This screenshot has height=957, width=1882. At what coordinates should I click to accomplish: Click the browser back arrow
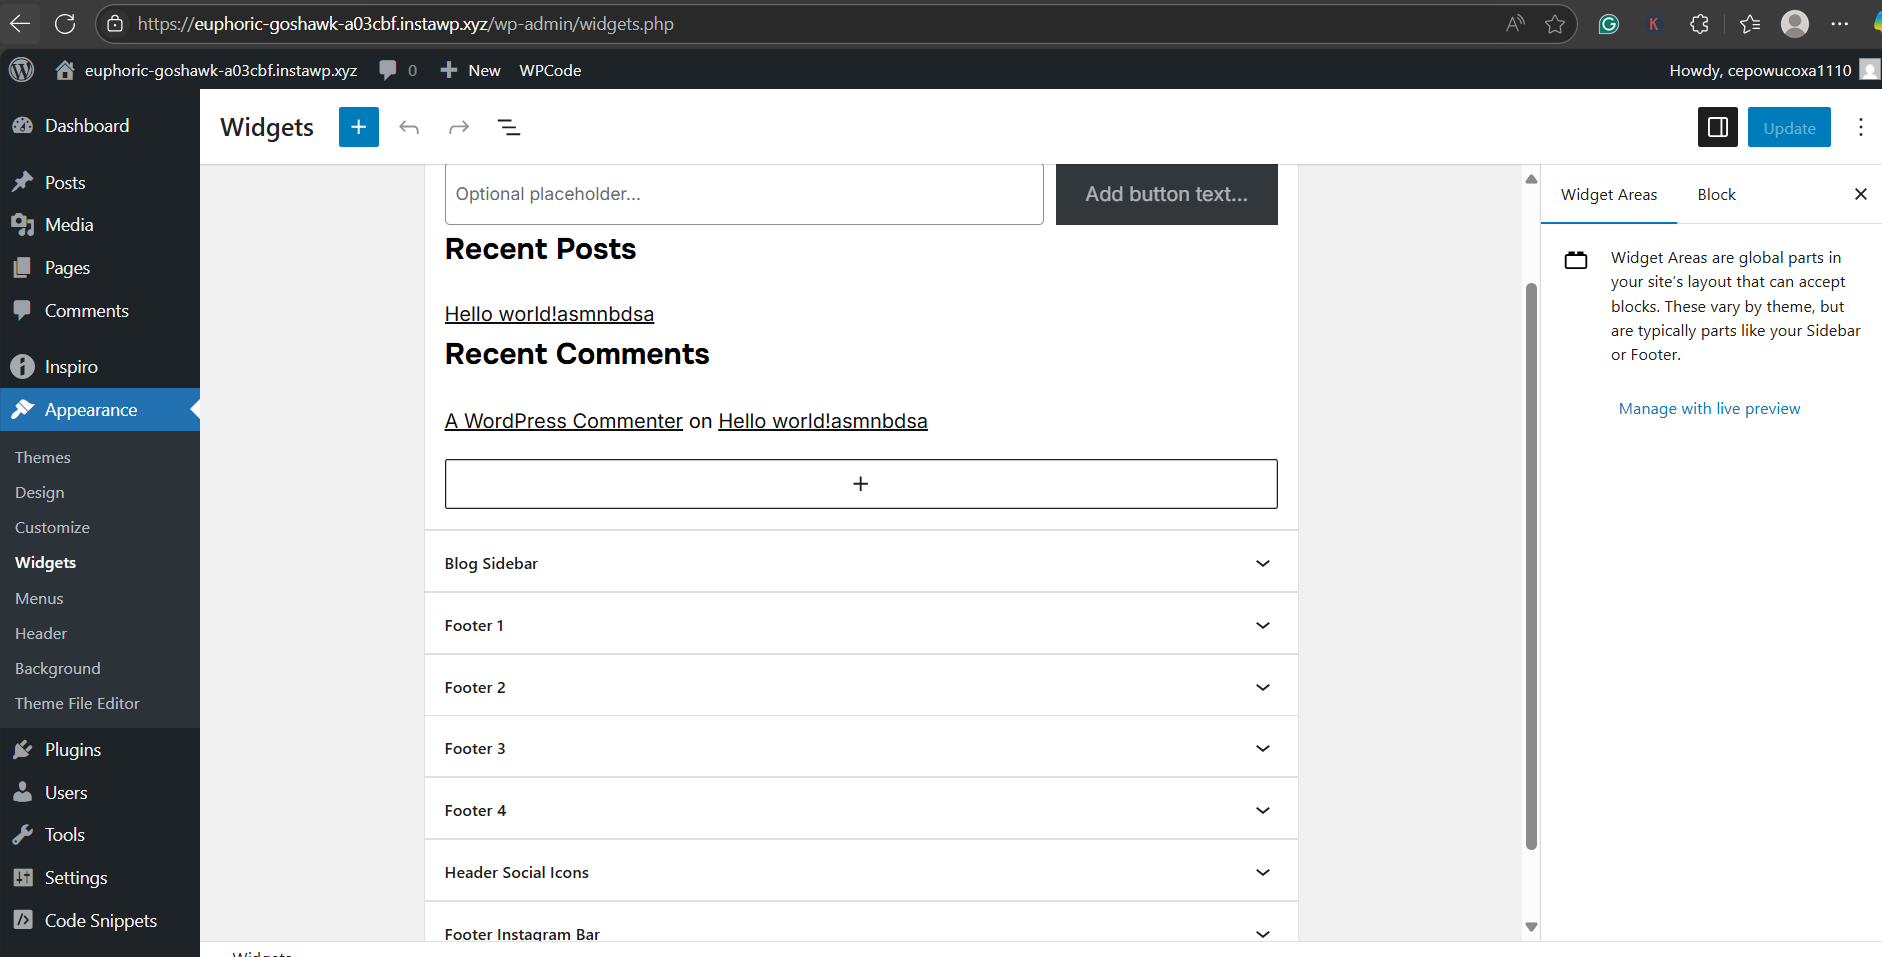click(20, 24)
